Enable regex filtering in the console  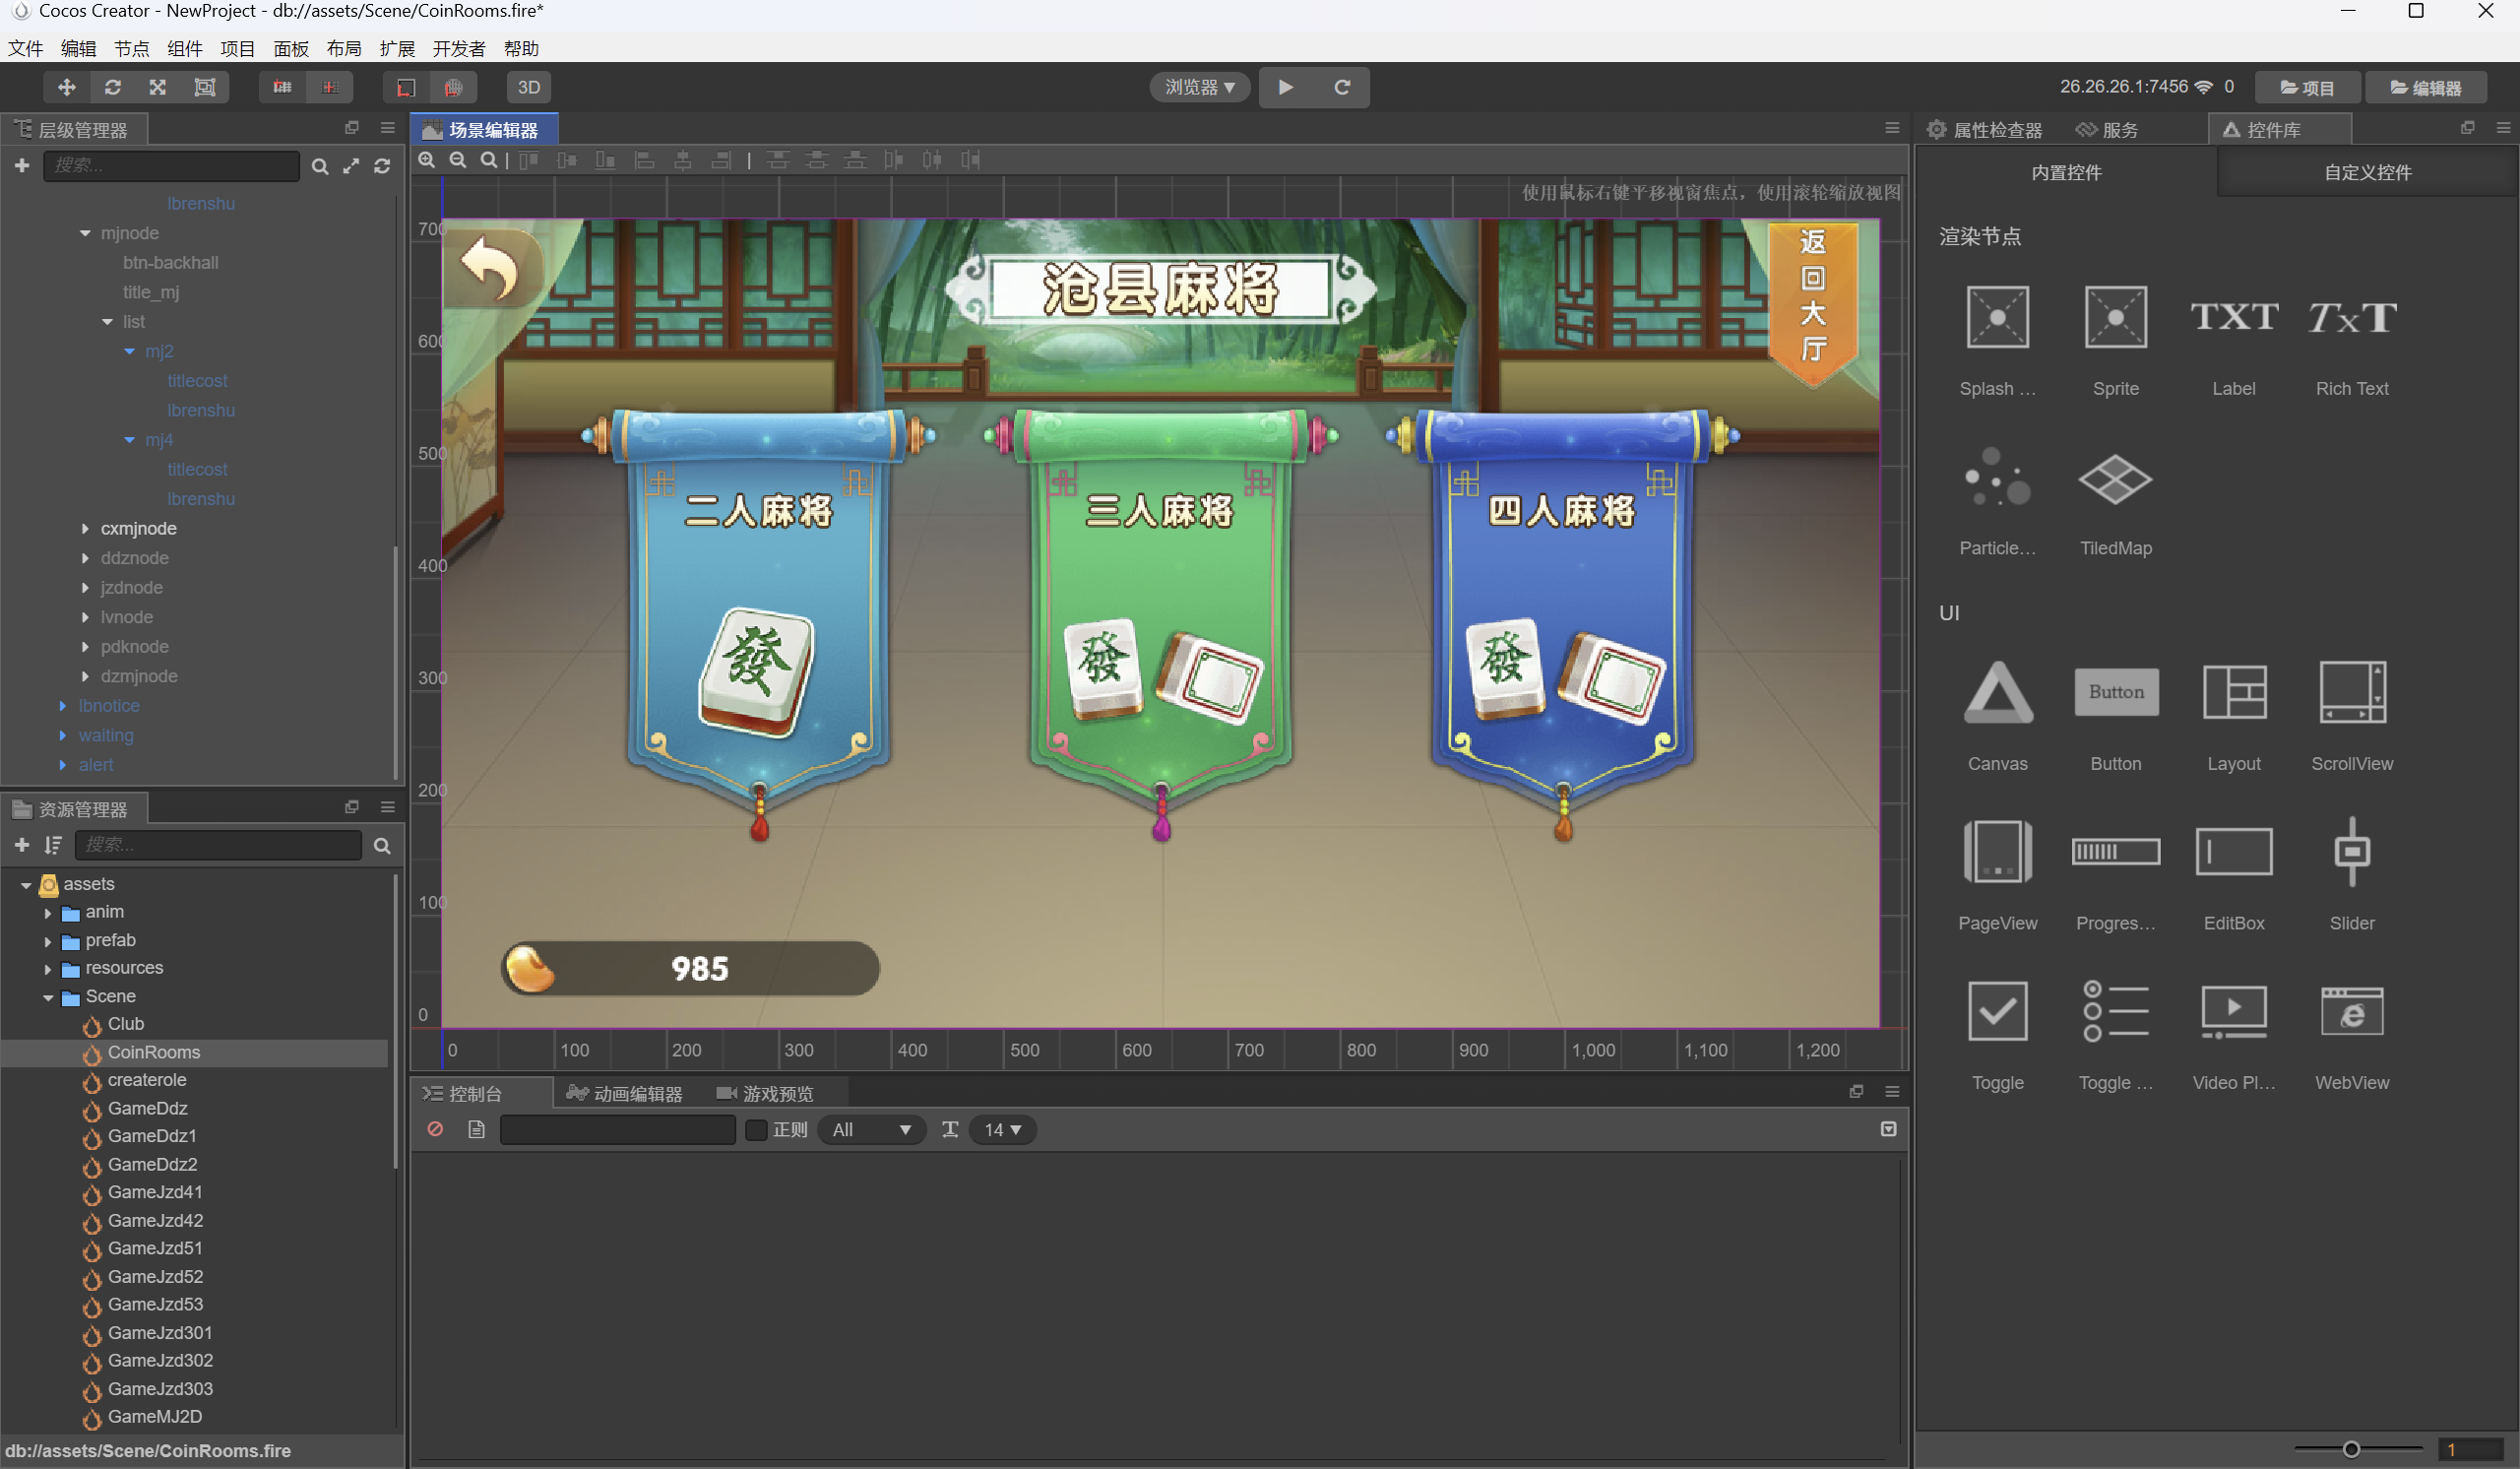click(757, 1130)
